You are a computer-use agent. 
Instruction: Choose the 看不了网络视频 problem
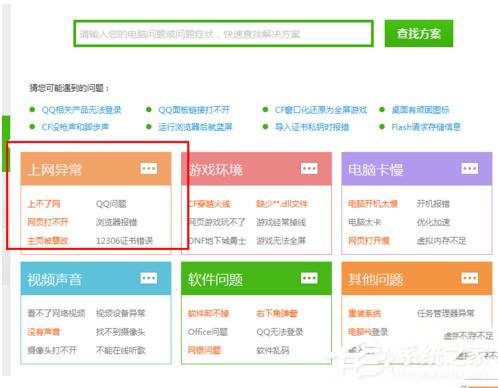click(56, 313)
